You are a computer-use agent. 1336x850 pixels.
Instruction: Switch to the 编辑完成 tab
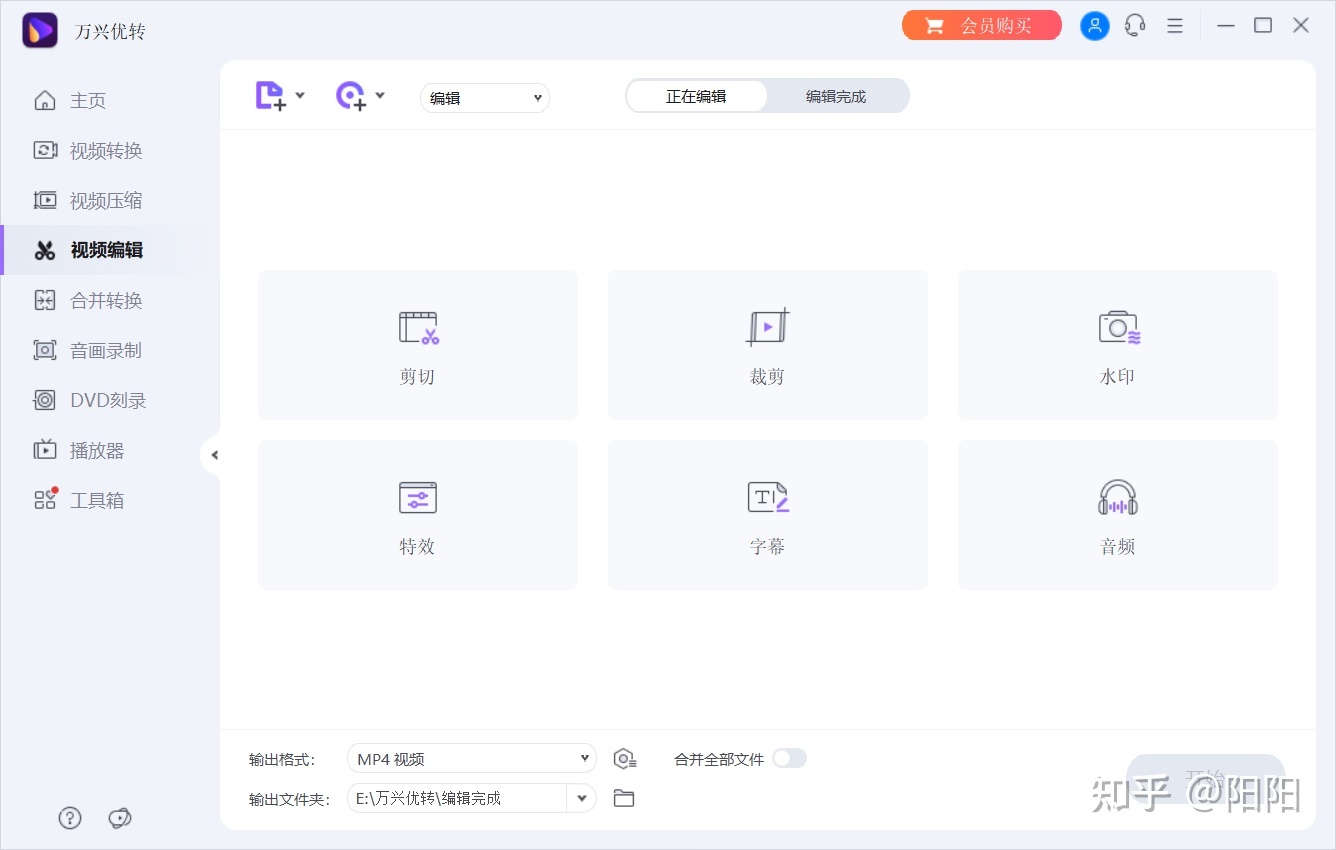click(x=836, y=96)
